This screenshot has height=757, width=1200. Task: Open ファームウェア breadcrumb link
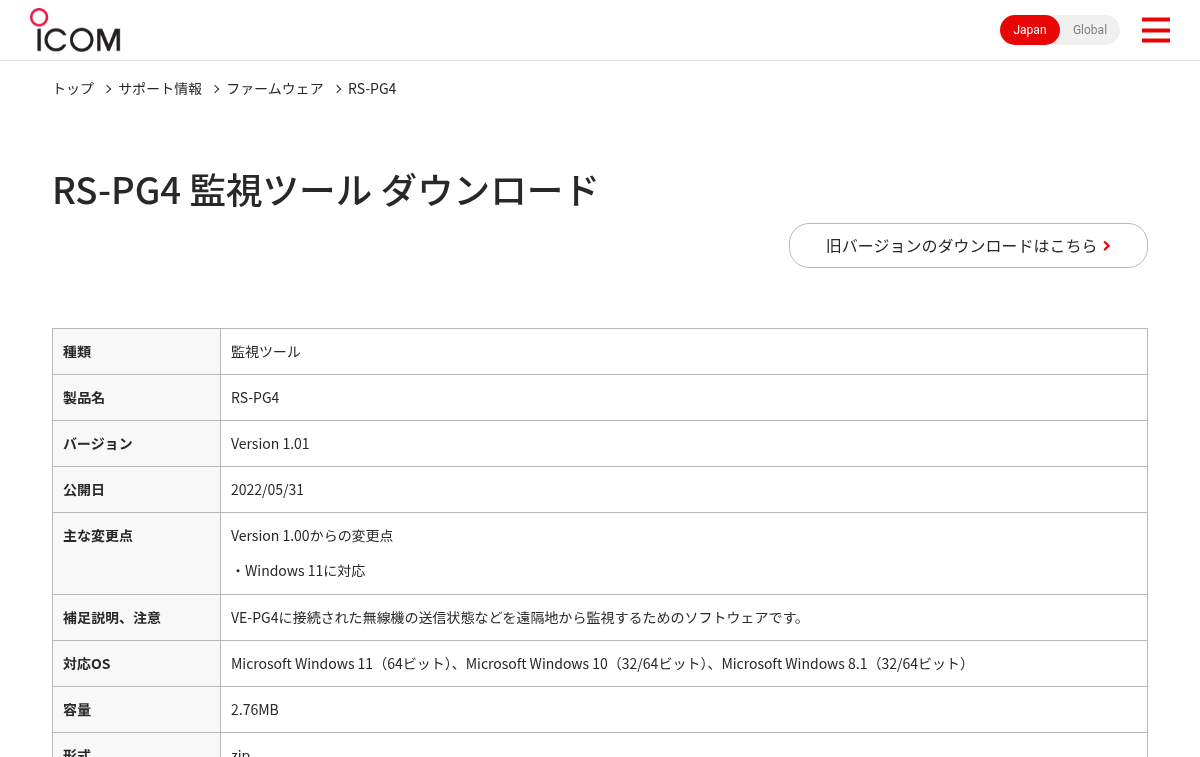[275, 89]
